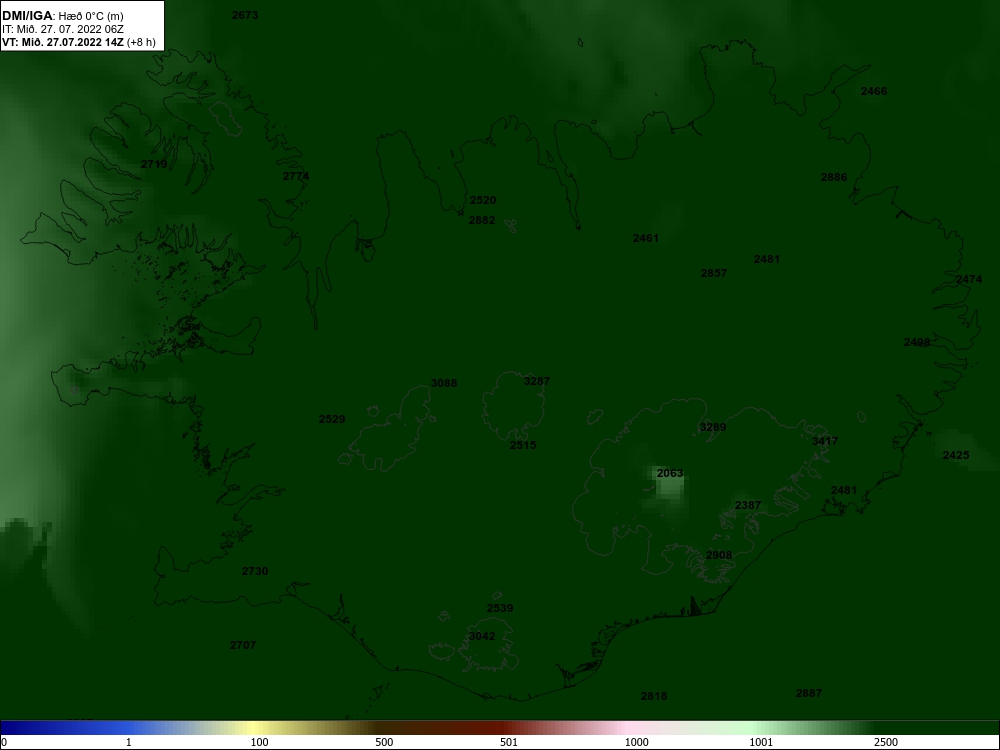
Task: Click the legend label 500
Action: (385, 742)
